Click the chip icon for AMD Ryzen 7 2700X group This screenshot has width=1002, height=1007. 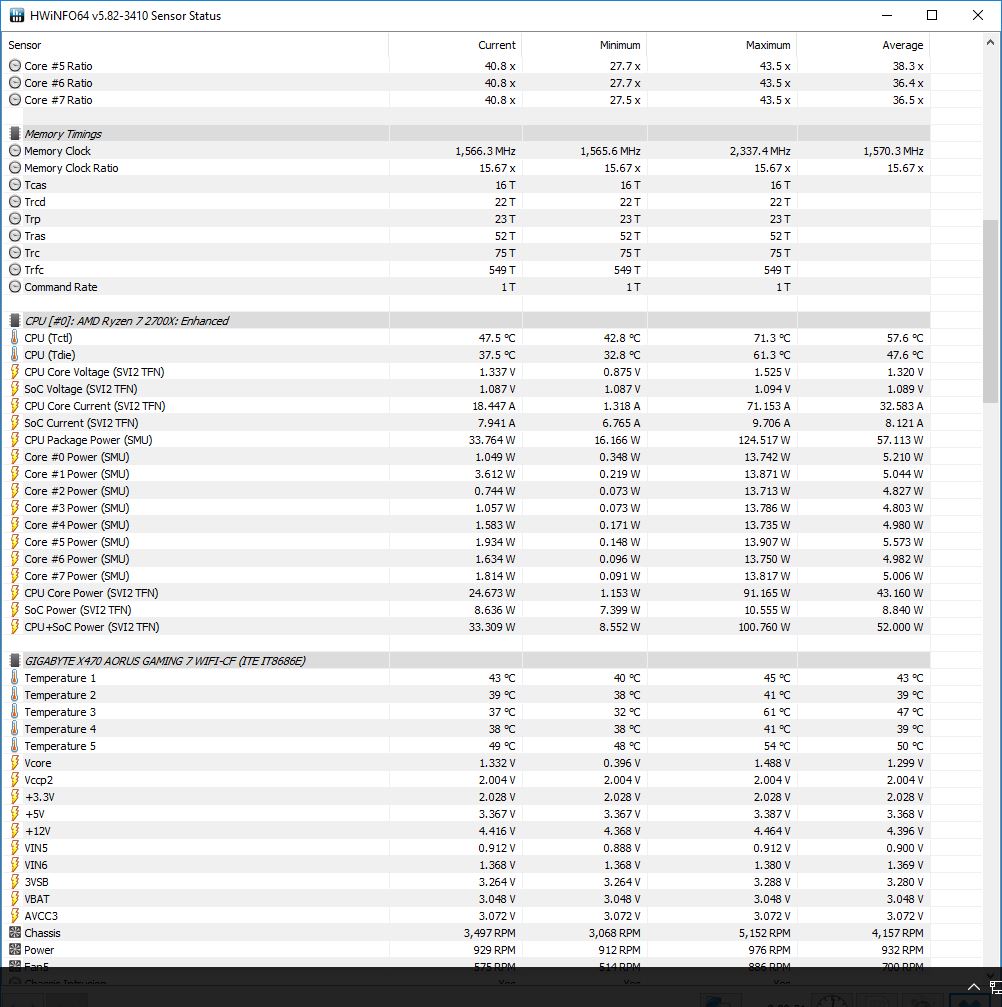click(x=15, y=320)
